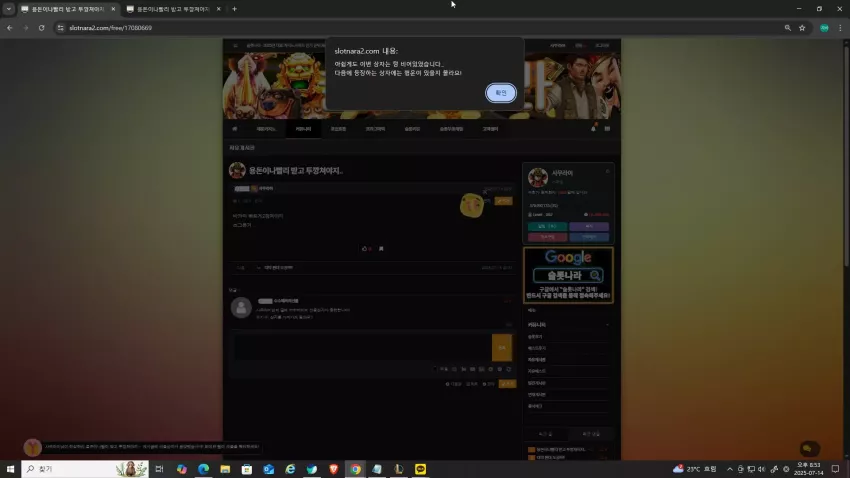Viewport: 850px width, 478px height.
Task: Click the green button in the profile card
Action: pos(547,227)
